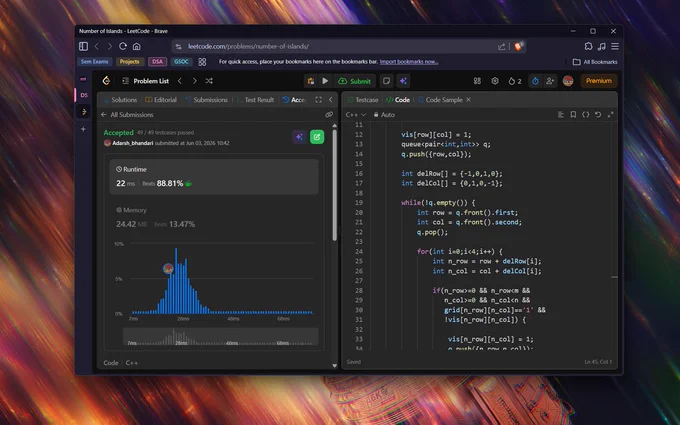The height and width of the screenshot is (425, 680).
Task: Open the Code Sample tab
Action: [440, 100]
